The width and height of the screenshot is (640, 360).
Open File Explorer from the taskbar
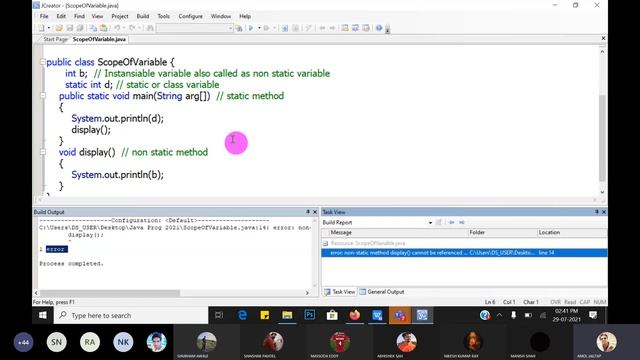coord(287,315)
